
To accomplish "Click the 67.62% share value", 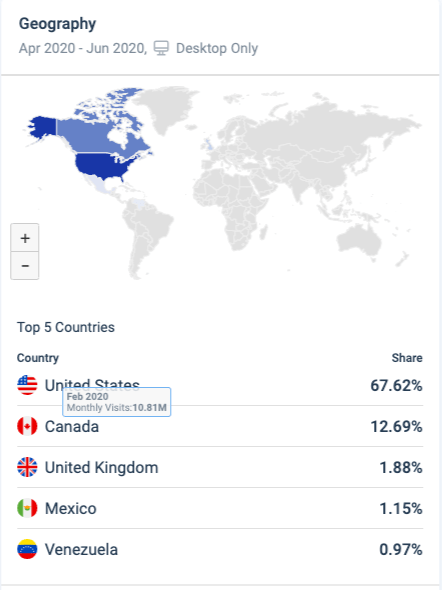I will [396, 385].
